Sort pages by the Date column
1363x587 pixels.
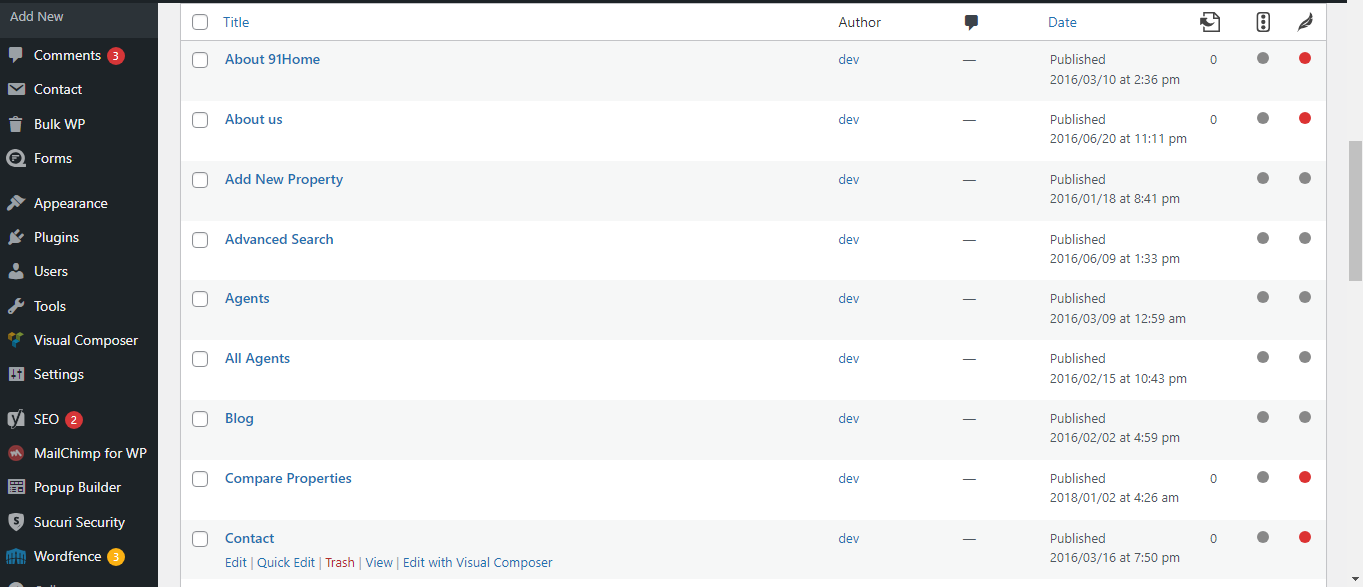(x=1062, y=22)
